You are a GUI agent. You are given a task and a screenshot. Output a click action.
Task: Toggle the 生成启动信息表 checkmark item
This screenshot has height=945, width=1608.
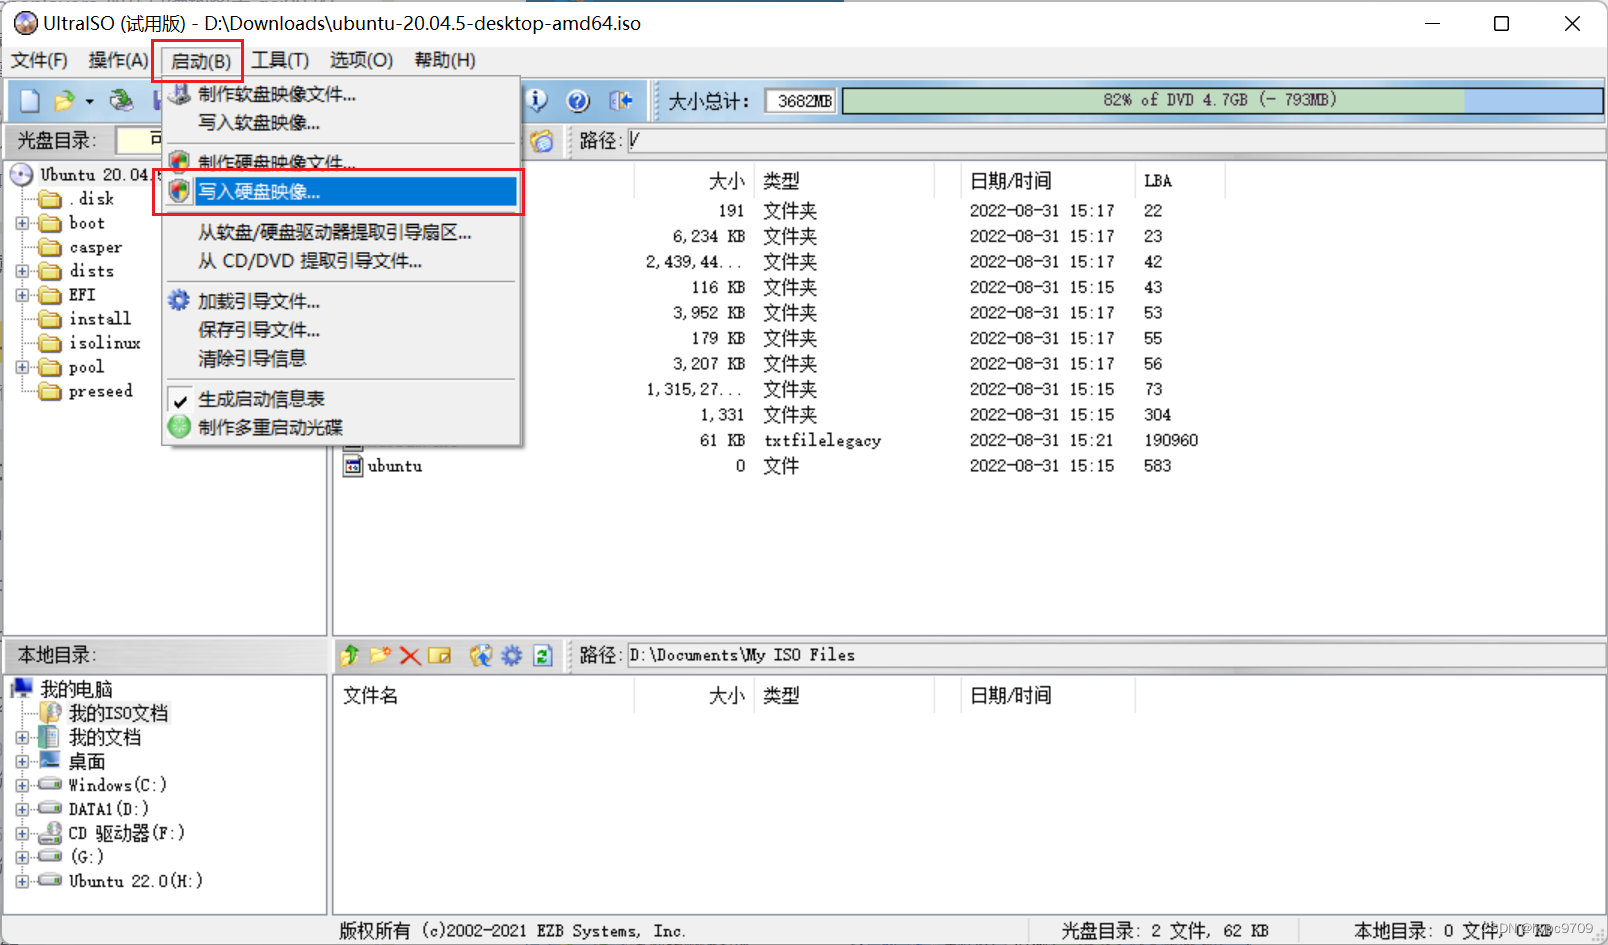tap(261, 399)
